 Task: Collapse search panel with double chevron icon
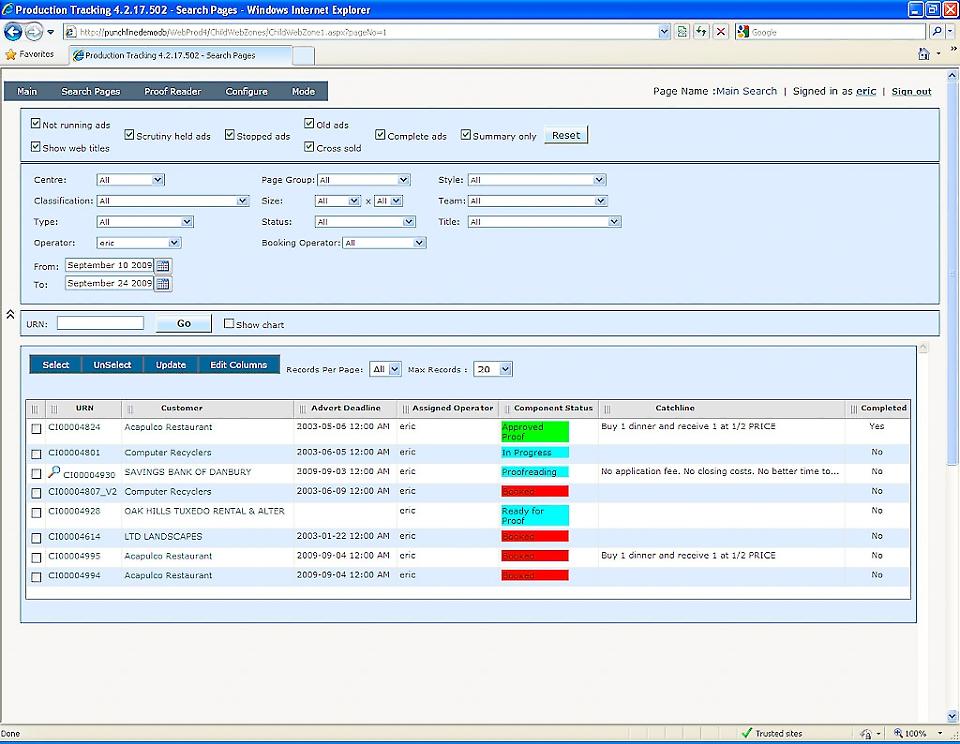pos(10,314)
